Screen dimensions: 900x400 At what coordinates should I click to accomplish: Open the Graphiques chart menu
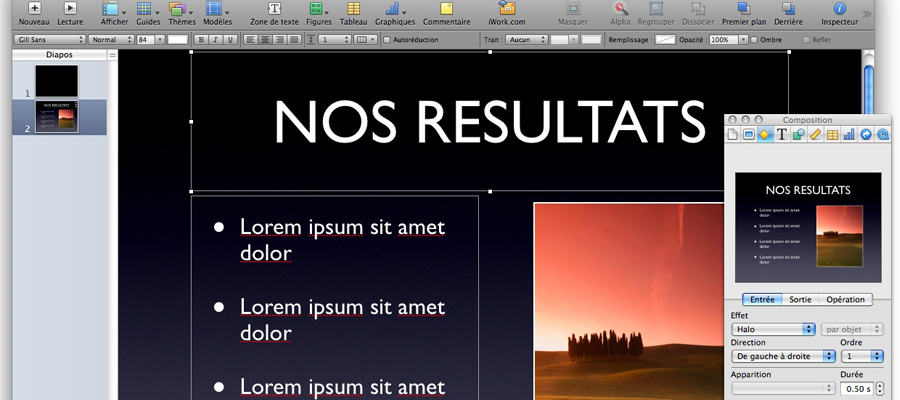coord(395,14)
